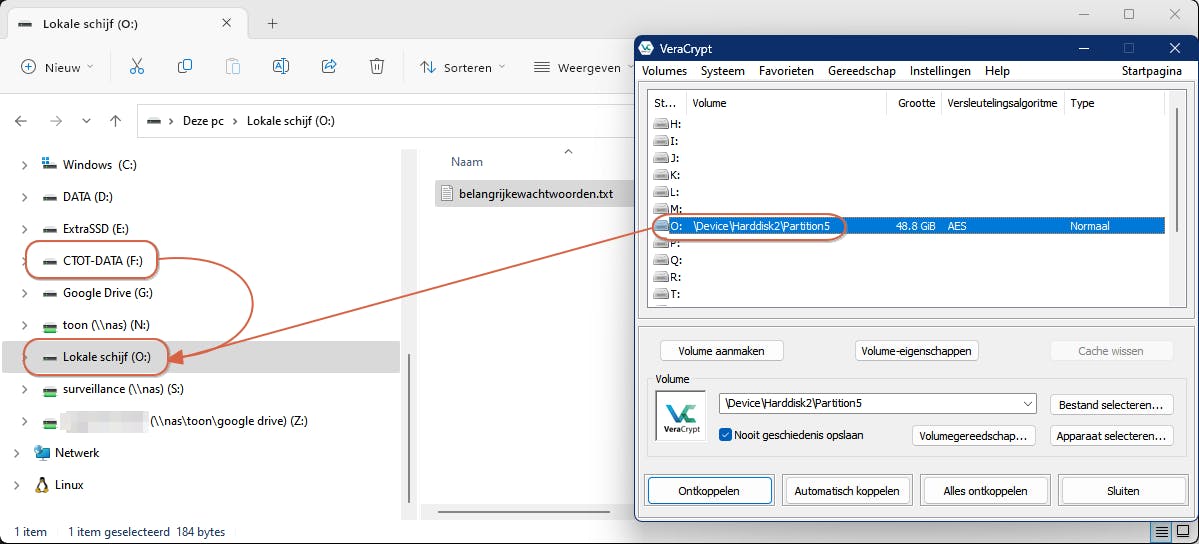Viewport: 1199px width, 544px height.
Task: Select drive letter L: in VeraCrypt list
Action: click(666, 192)
